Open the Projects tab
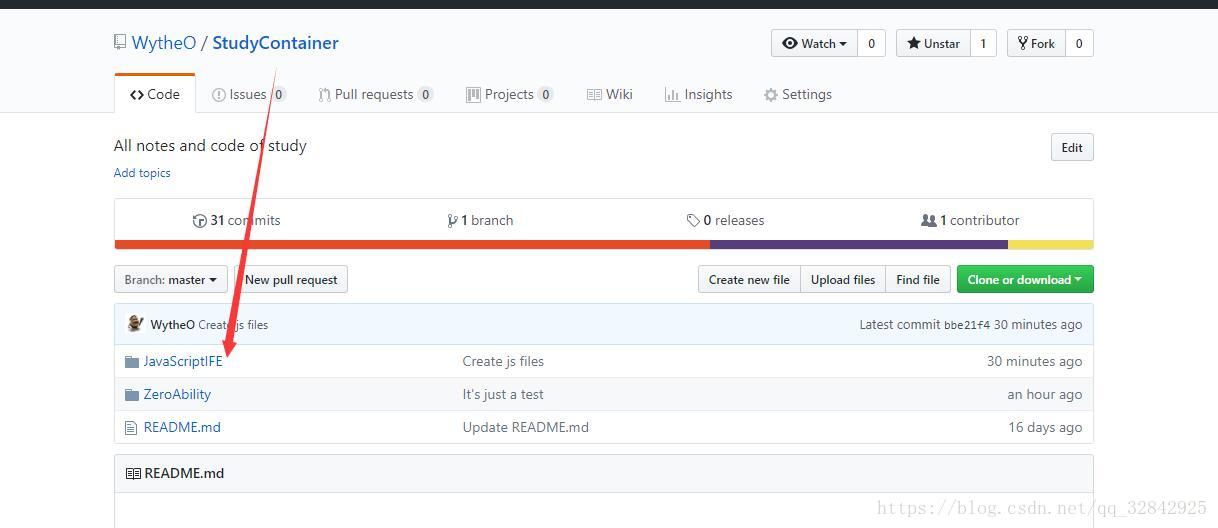The image size is (1218, 528). [509, 94]
